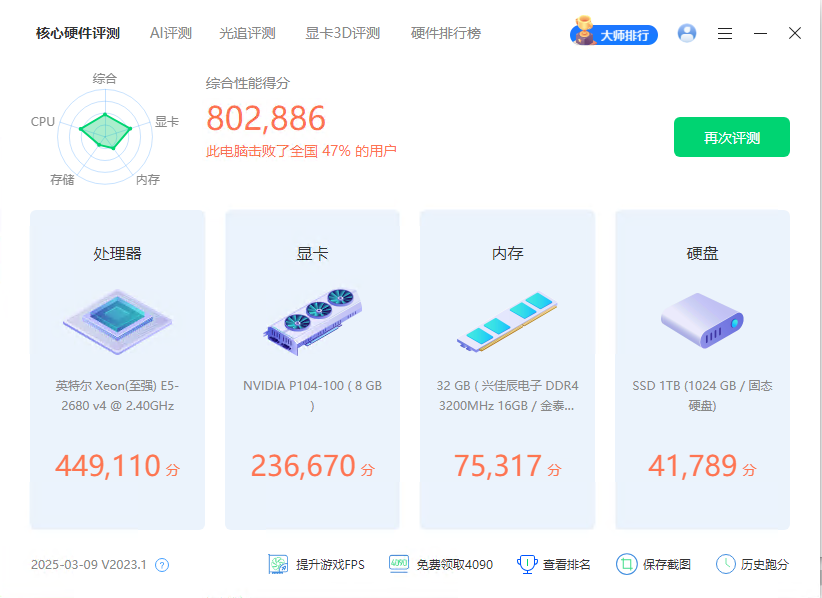Click the graphics card illustration
The width and height of the screenshot is (822, 598).
click(312, 322)
